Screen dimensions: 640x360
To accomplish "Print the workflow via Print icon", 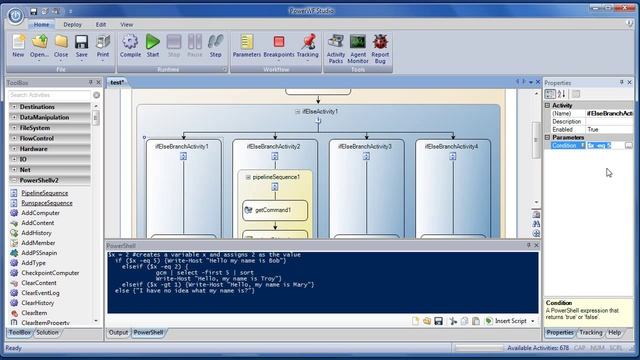I will click(x=103, y=46).
